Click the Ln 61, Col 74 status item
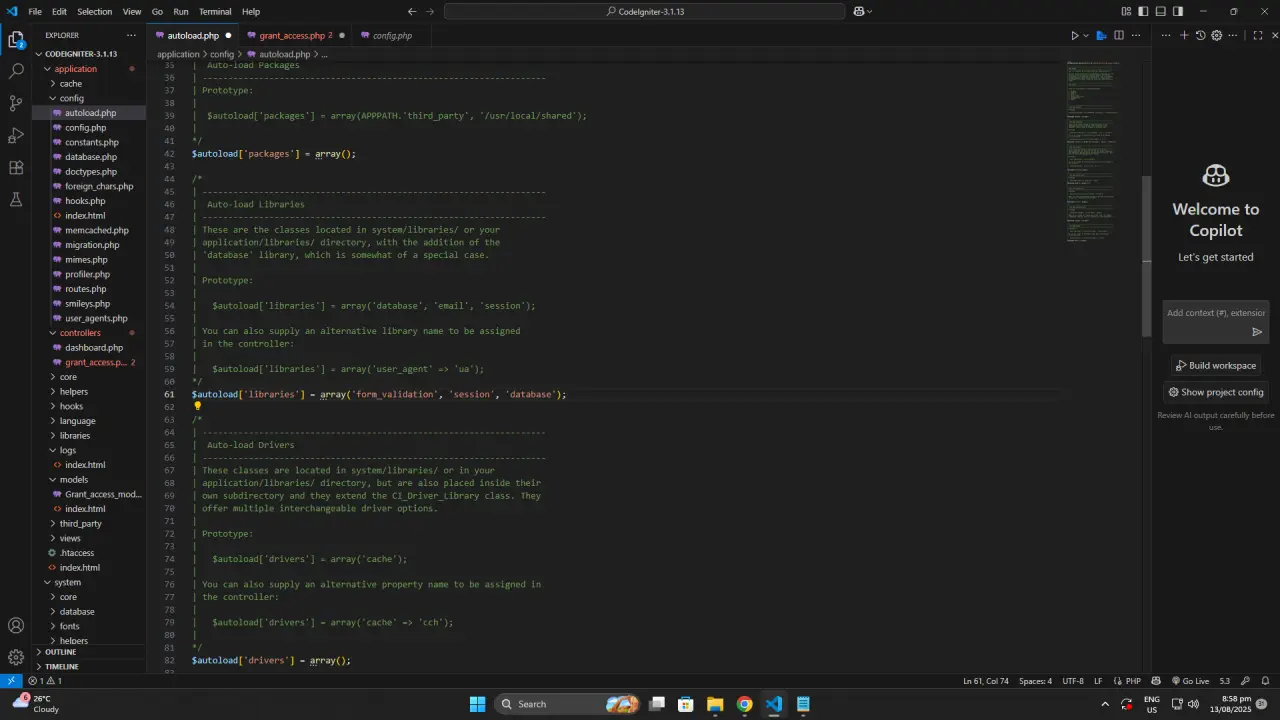Image resolution: width=1280 pixels, height=720 pixels. click(986, 681)
